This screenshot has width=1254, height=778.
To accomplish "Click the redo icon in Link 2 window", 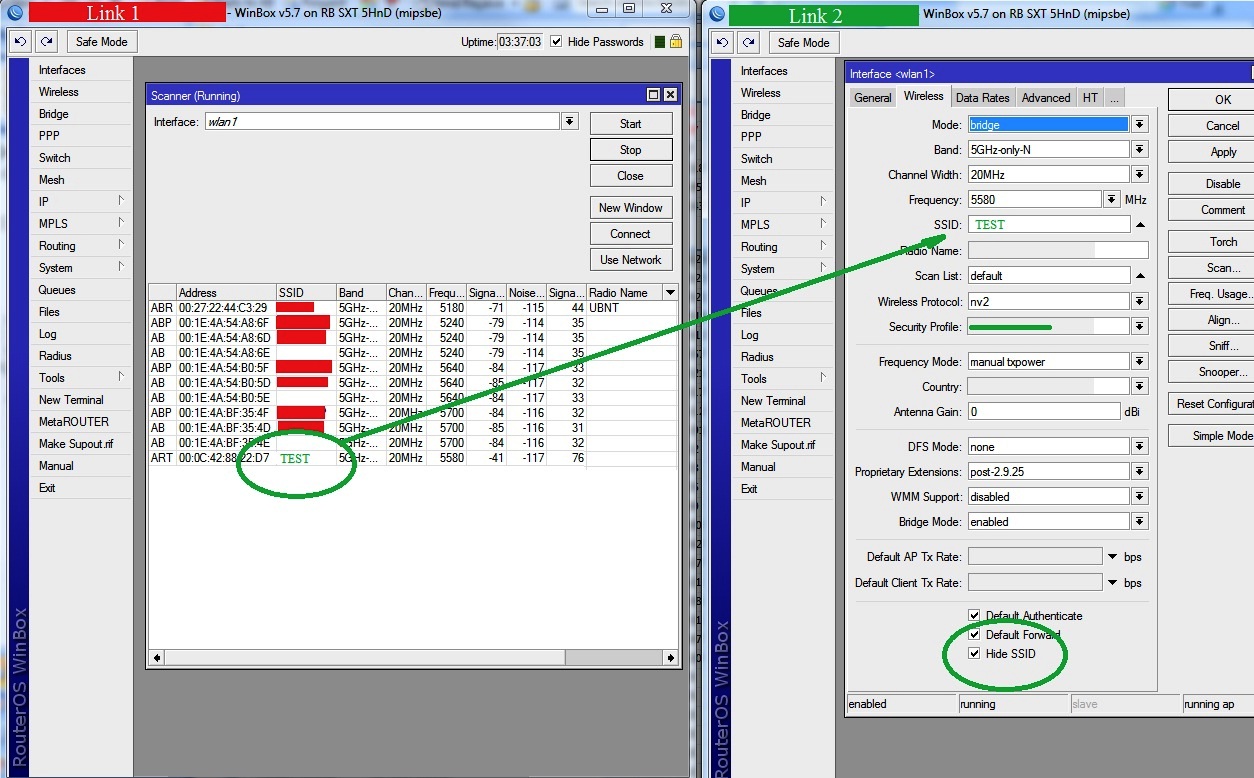I will point(748,43).
